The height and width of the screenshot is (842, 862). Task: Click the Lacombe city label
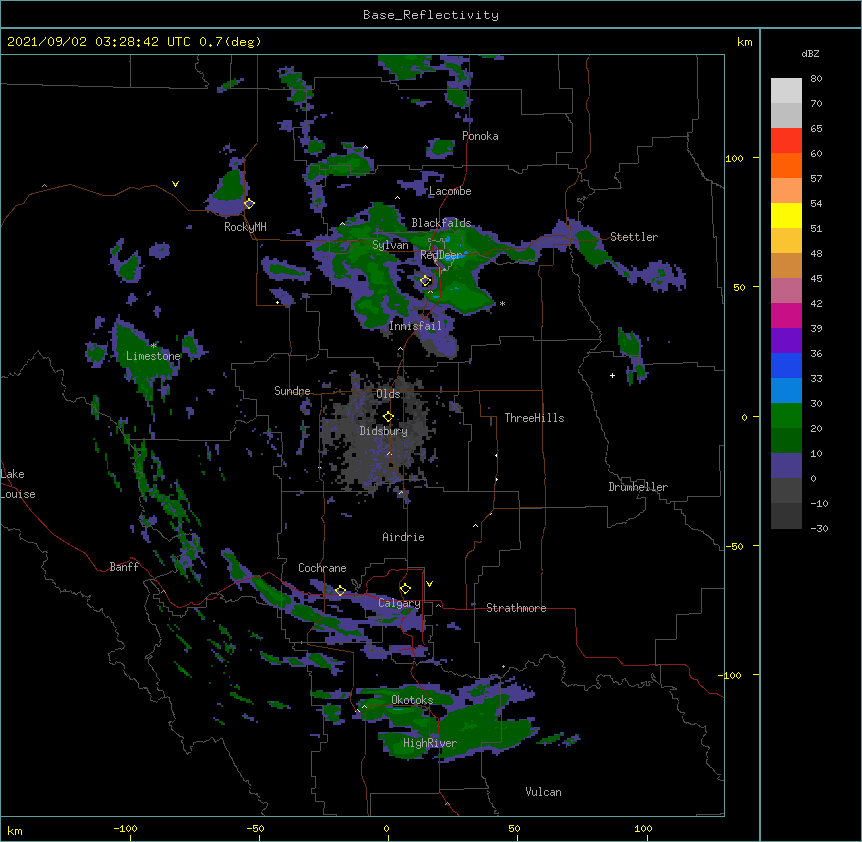[450, 191]
